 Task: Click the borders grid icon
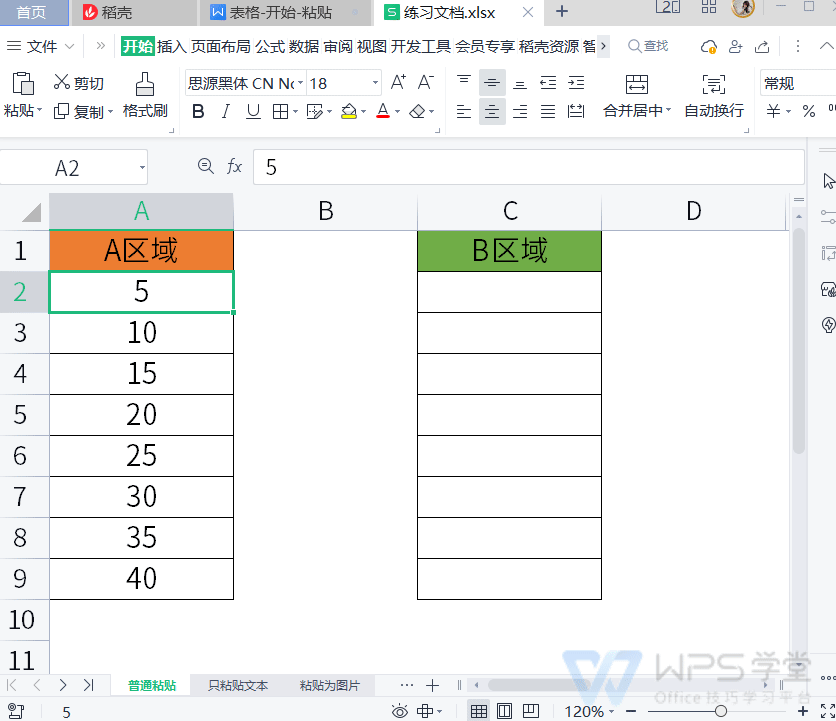[x=280, y=111]
